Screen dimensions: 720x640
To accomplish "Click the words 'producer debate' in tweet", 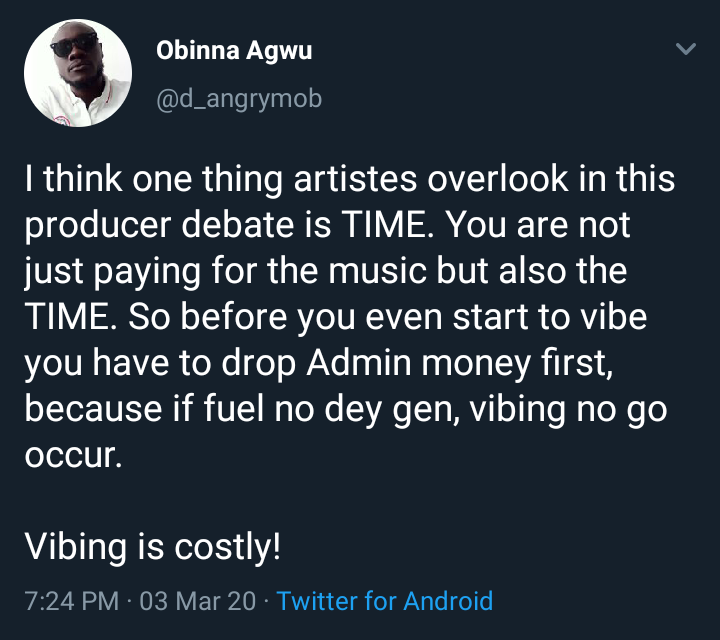I will point(159,225).
